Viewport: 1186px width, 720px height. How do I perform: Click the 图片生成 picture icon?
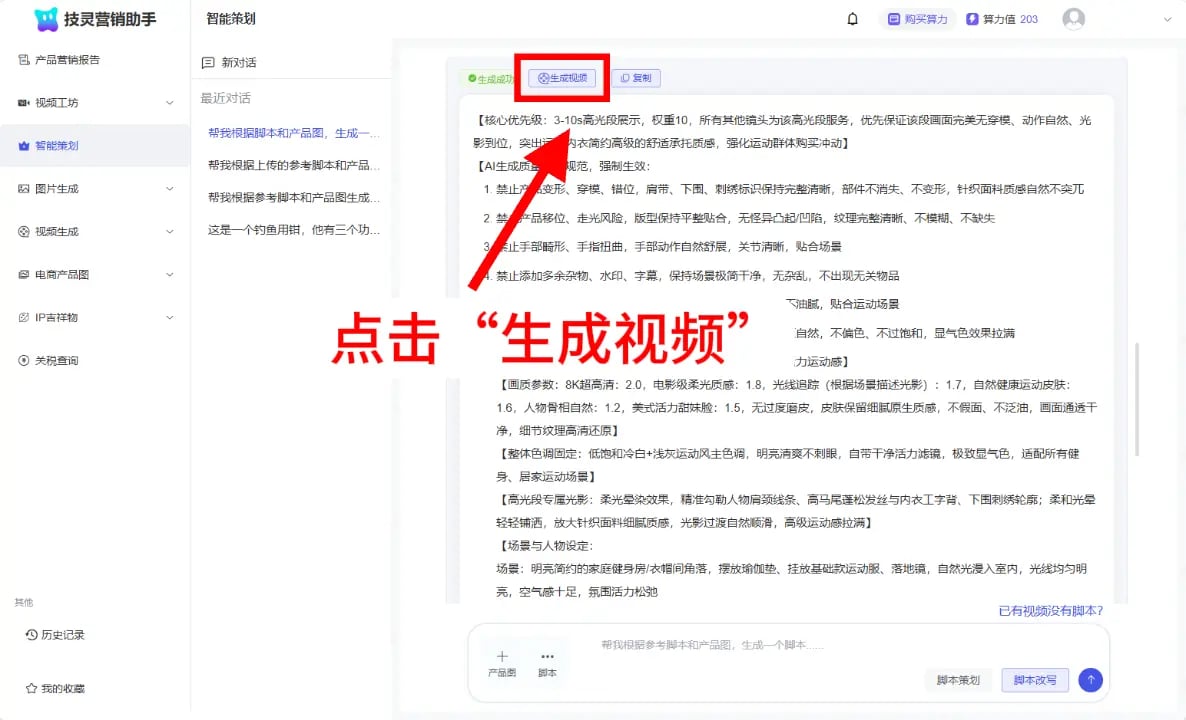pos(23,188)
